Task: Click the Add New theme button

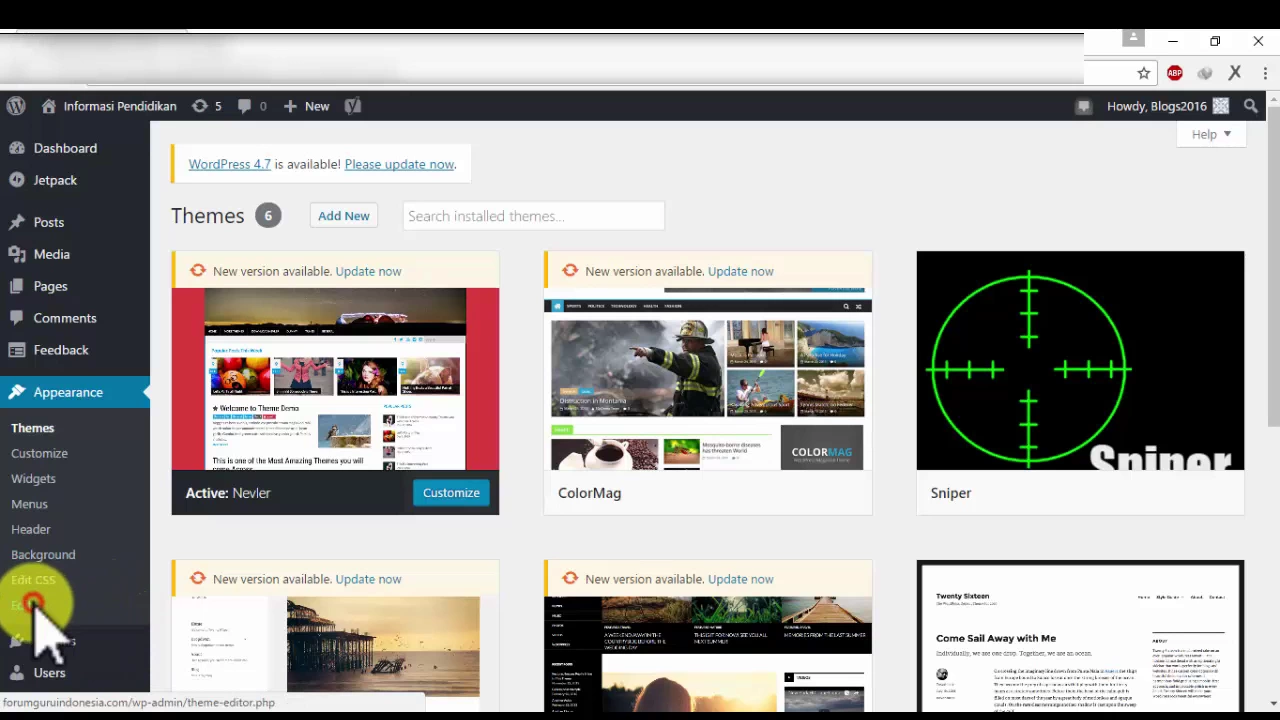Action: [343, 216]
